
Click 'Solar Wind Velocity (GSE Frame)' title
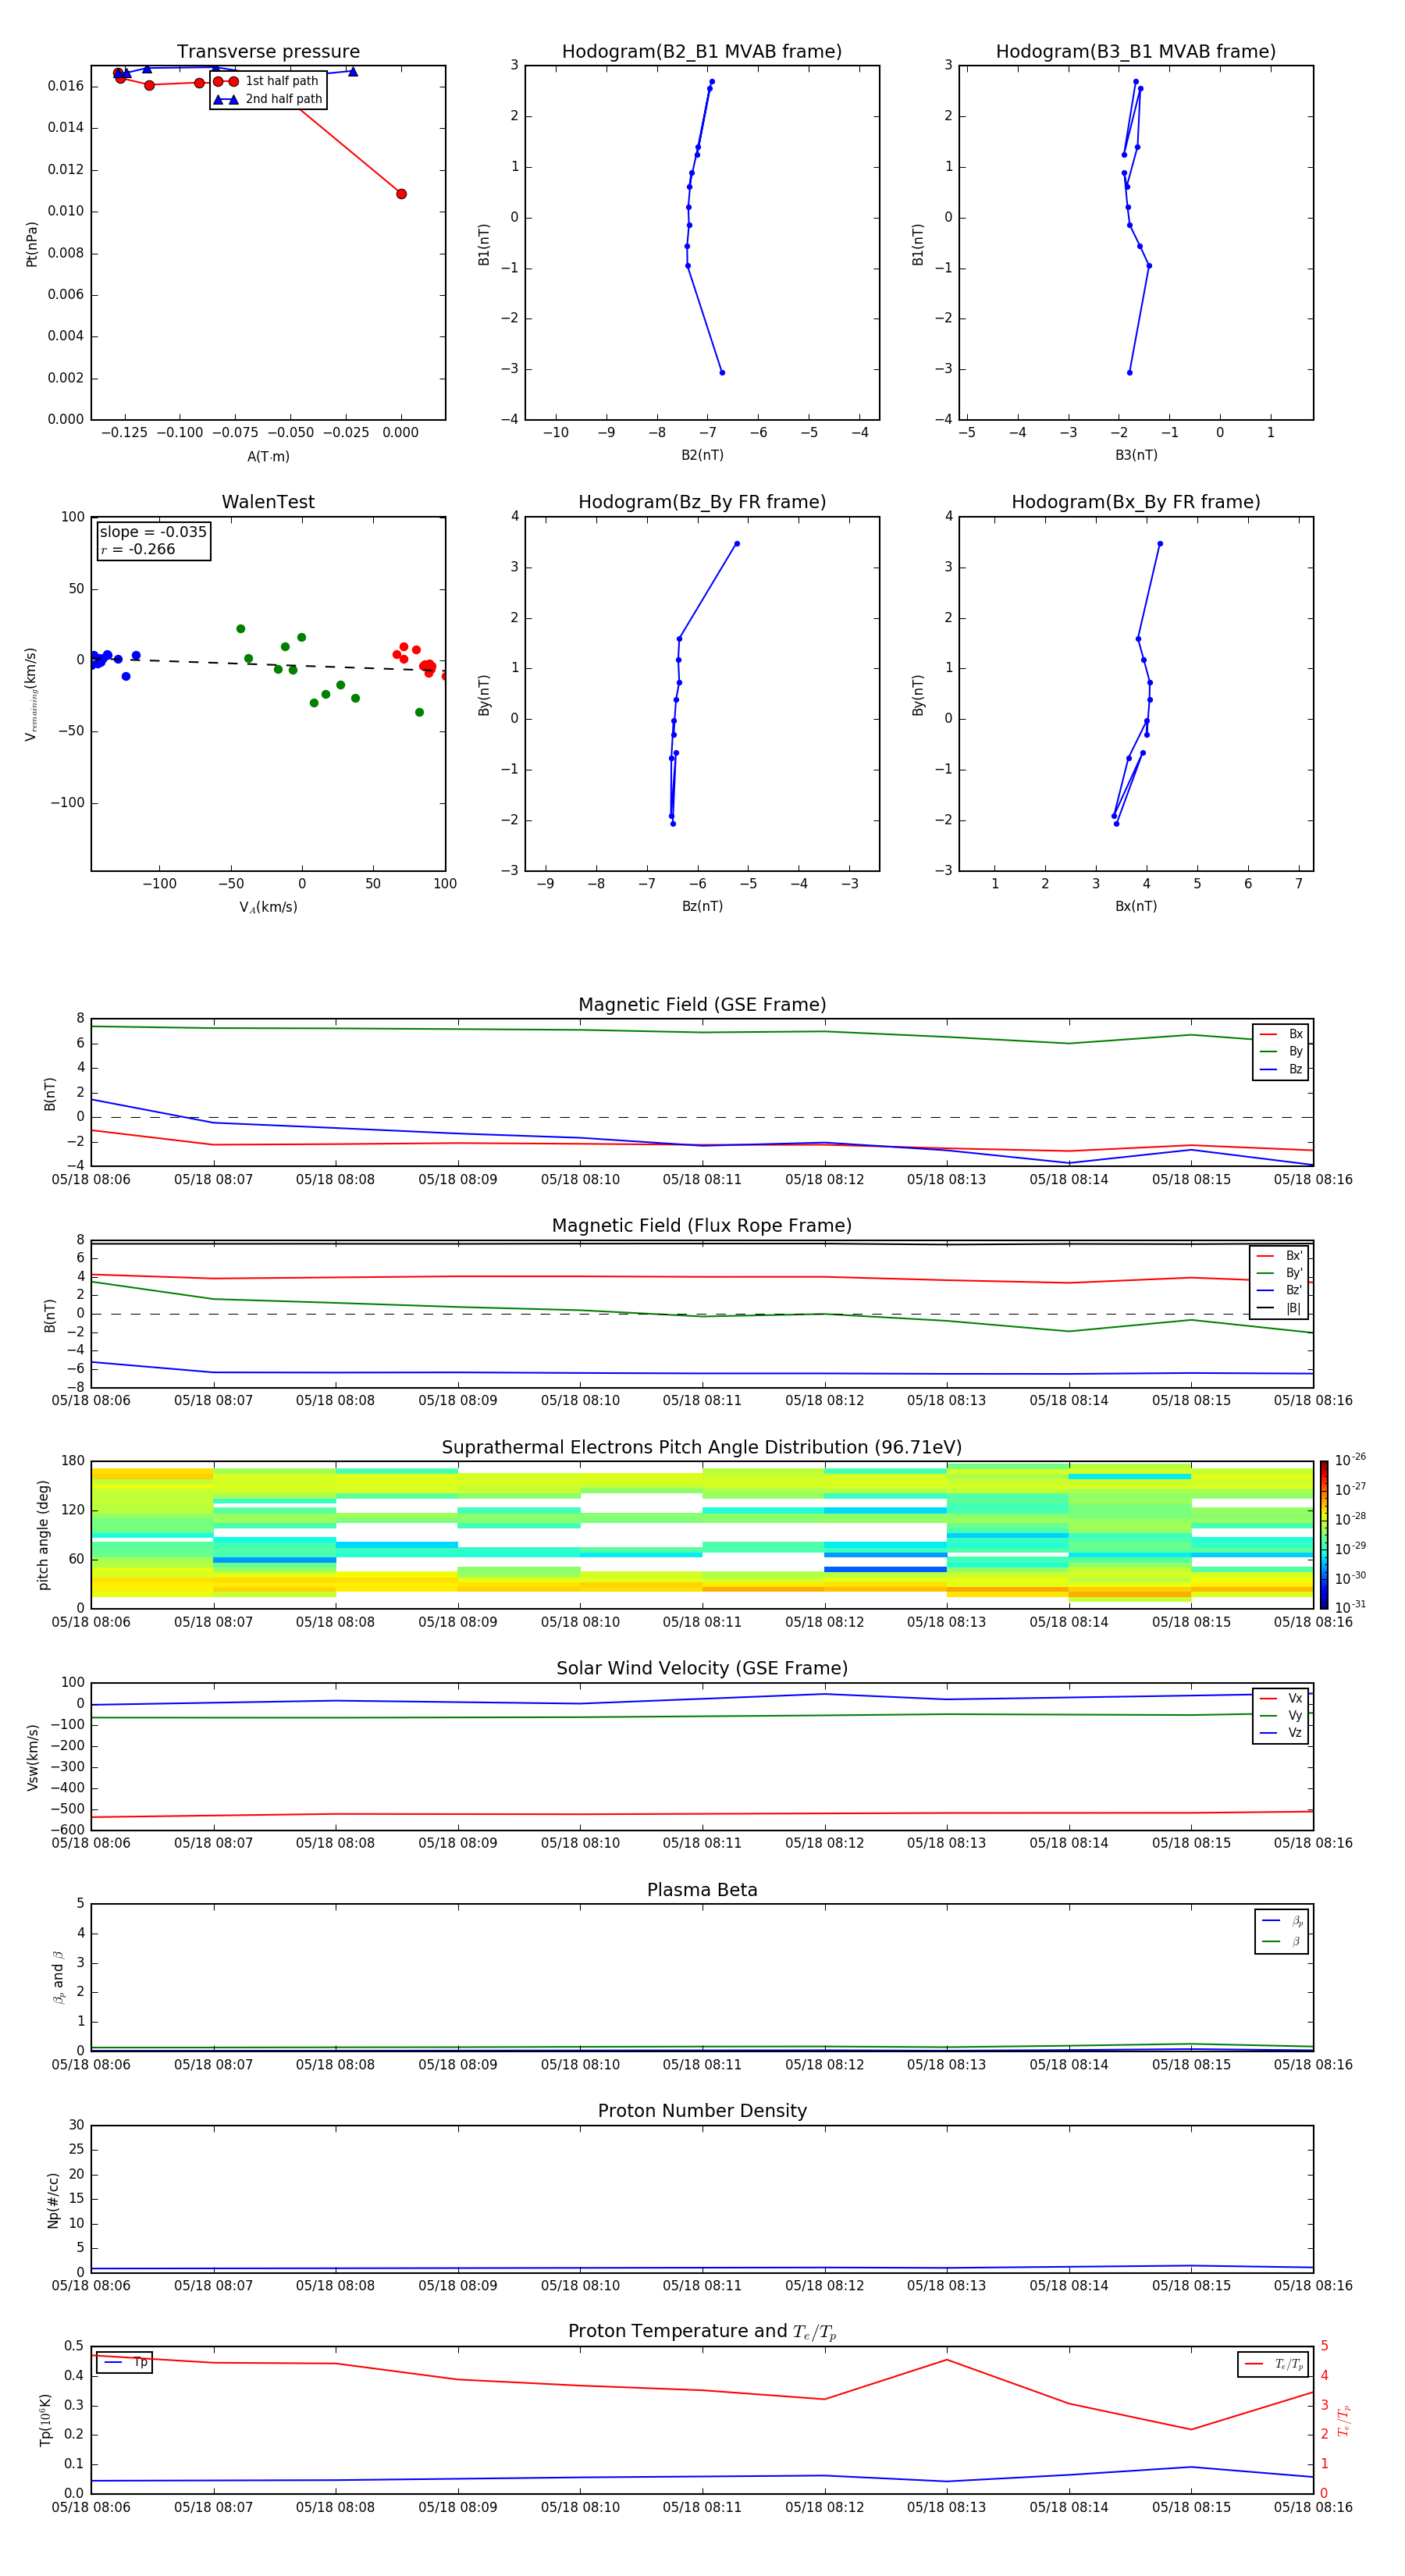[x=702, y=1668]
